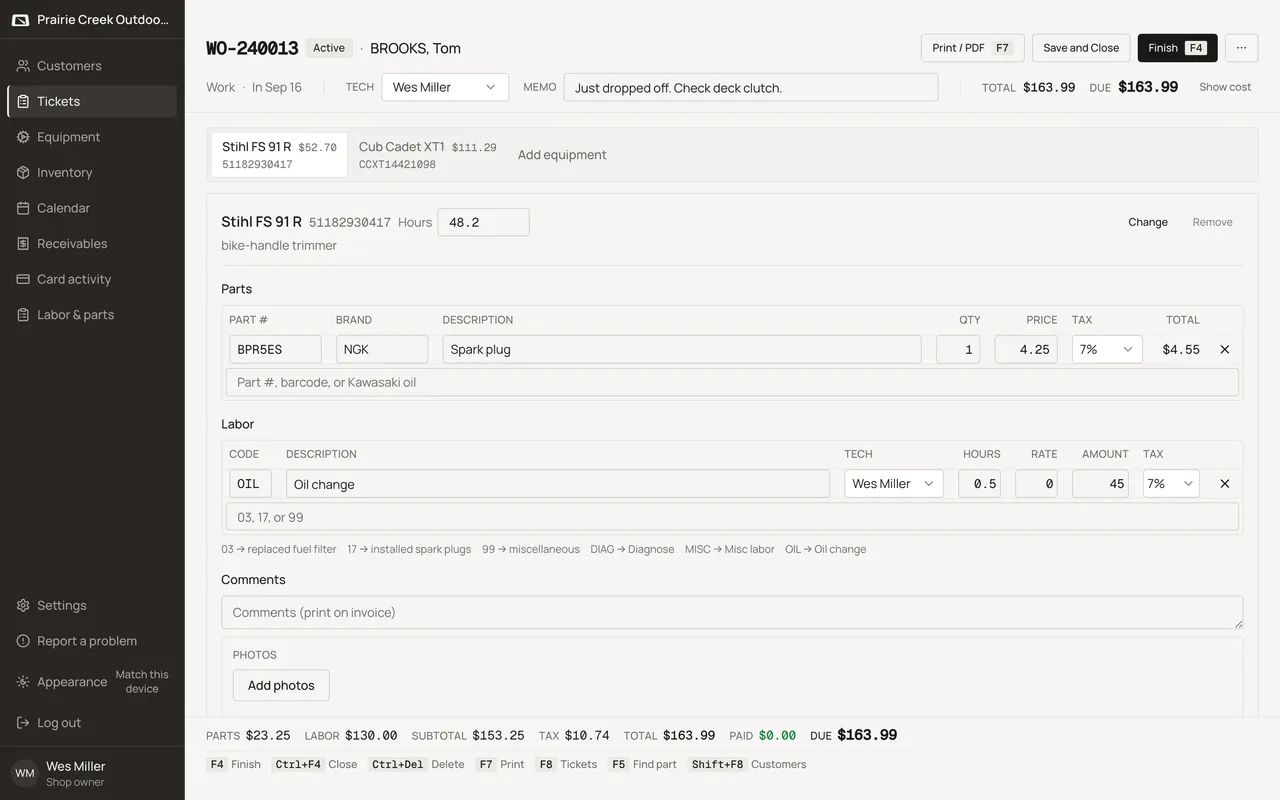Toggle Appearance Match this device setting
This screenshot has width=1280, height=800.
(142, 682)
